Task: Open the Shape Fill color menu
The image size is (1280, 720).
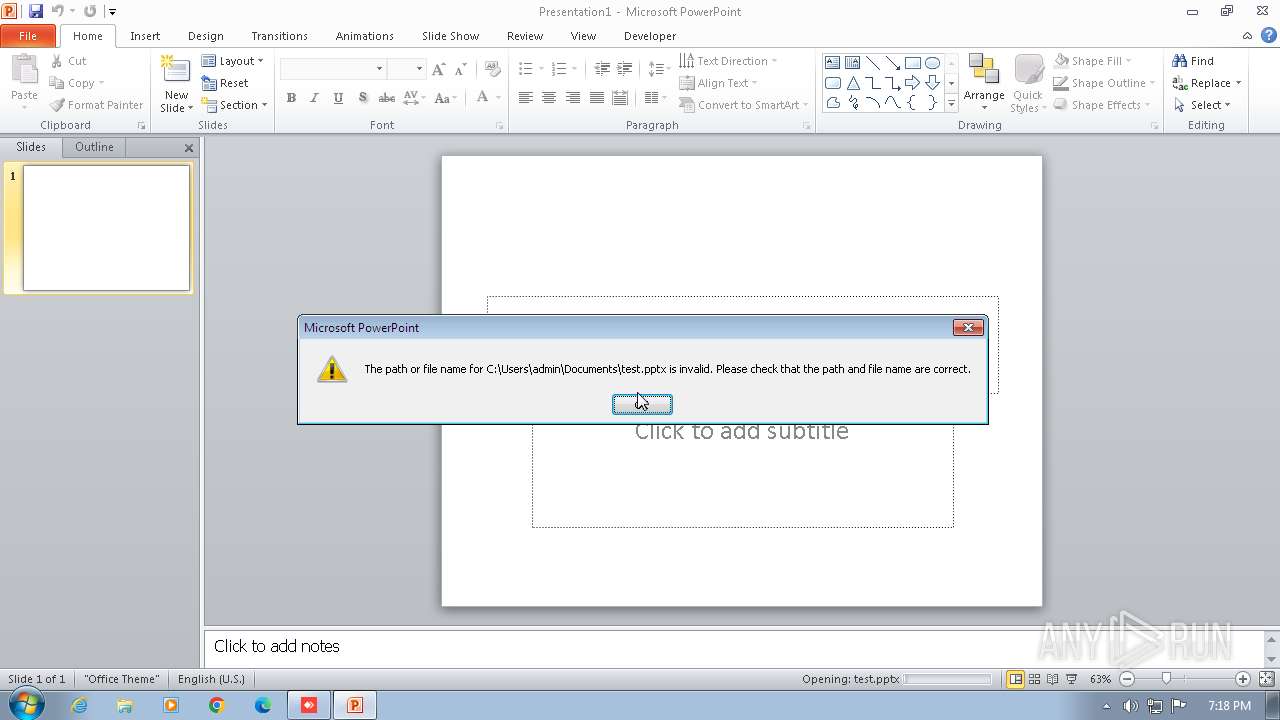Action: (x=1093, y=61)
